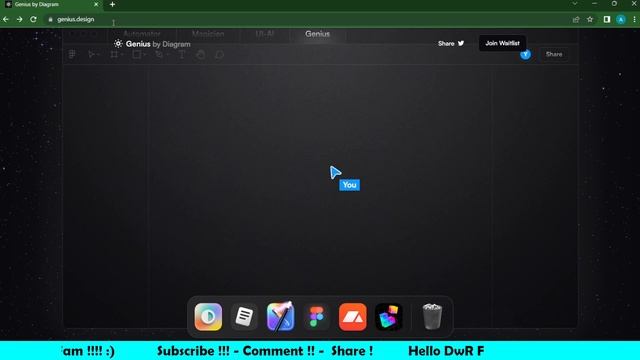Switch to the Automator tab
Viewport: 640px width, 360px height.
(x=142, y=34)
